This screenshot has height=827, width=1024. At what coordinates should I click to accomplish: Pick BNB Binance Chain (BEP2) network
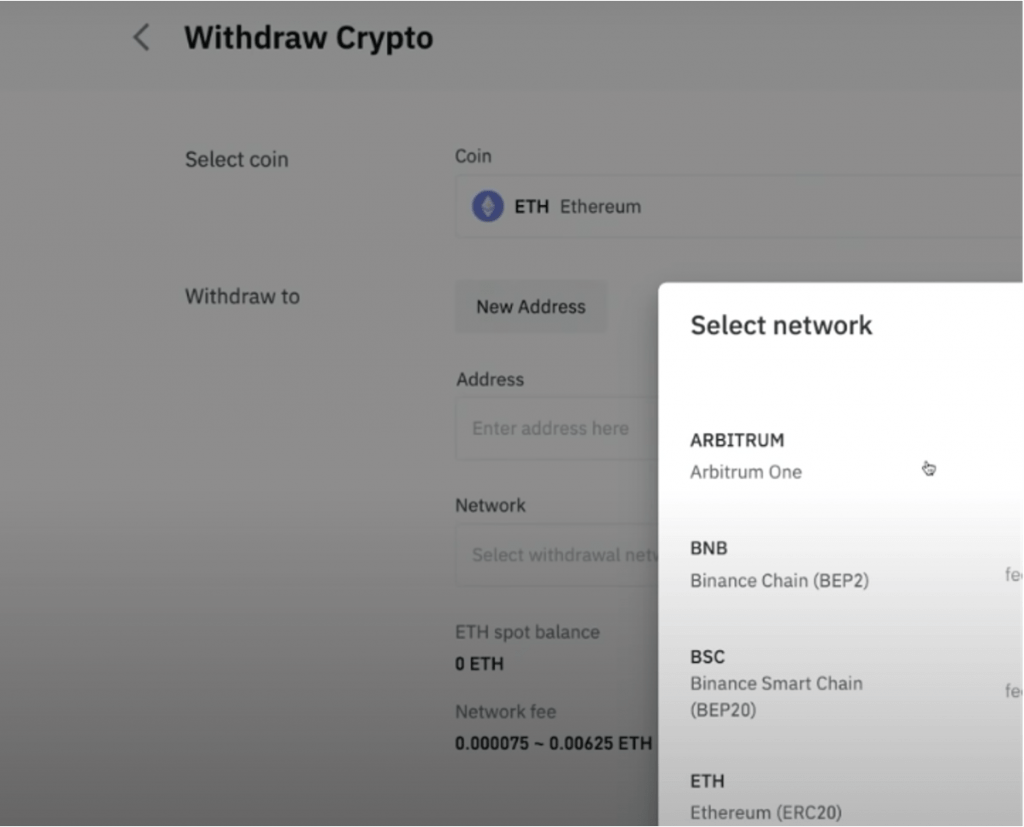point(800,564)
